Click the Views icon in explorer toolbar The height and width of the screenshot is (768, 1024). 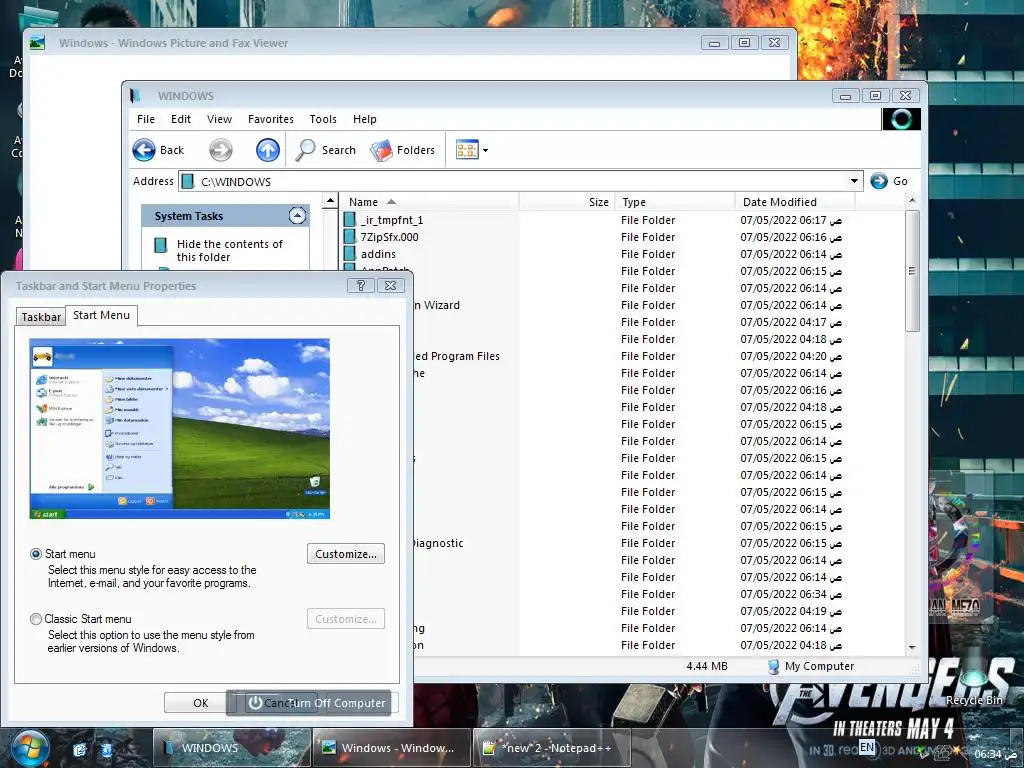tap(467, 150)
